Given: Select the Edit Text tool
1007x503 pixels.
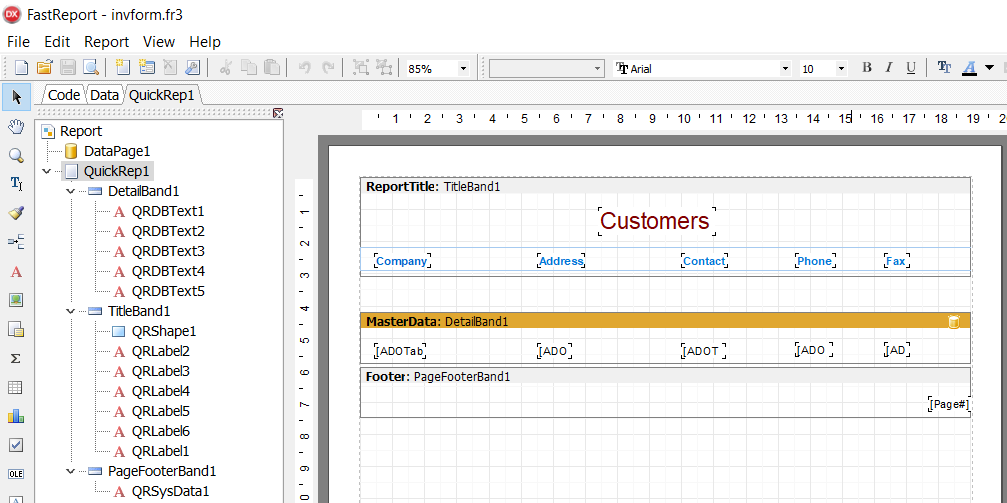Looking at the screenshot, I should (16, 184).
